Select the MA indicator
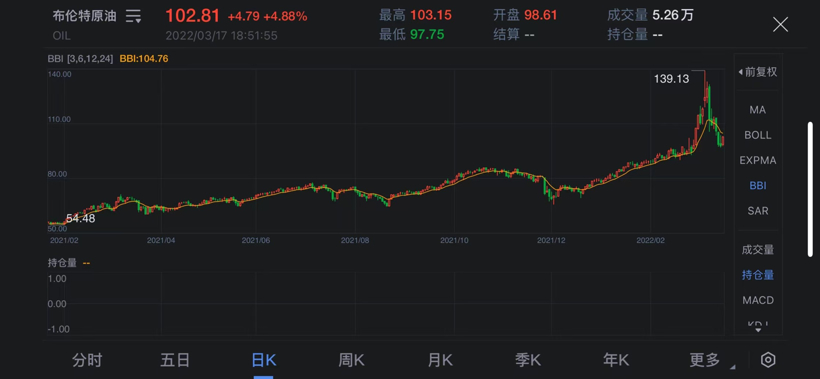 tap(757, 110)
